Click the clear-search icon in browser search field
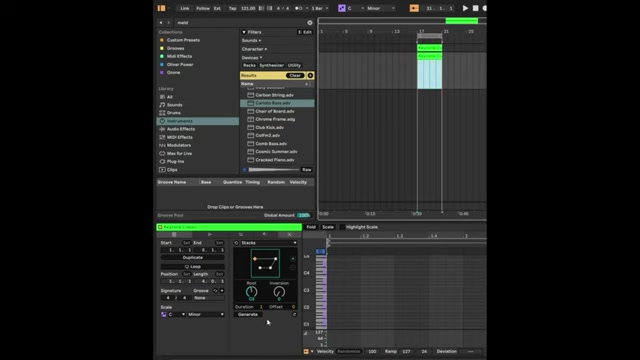 310,23
